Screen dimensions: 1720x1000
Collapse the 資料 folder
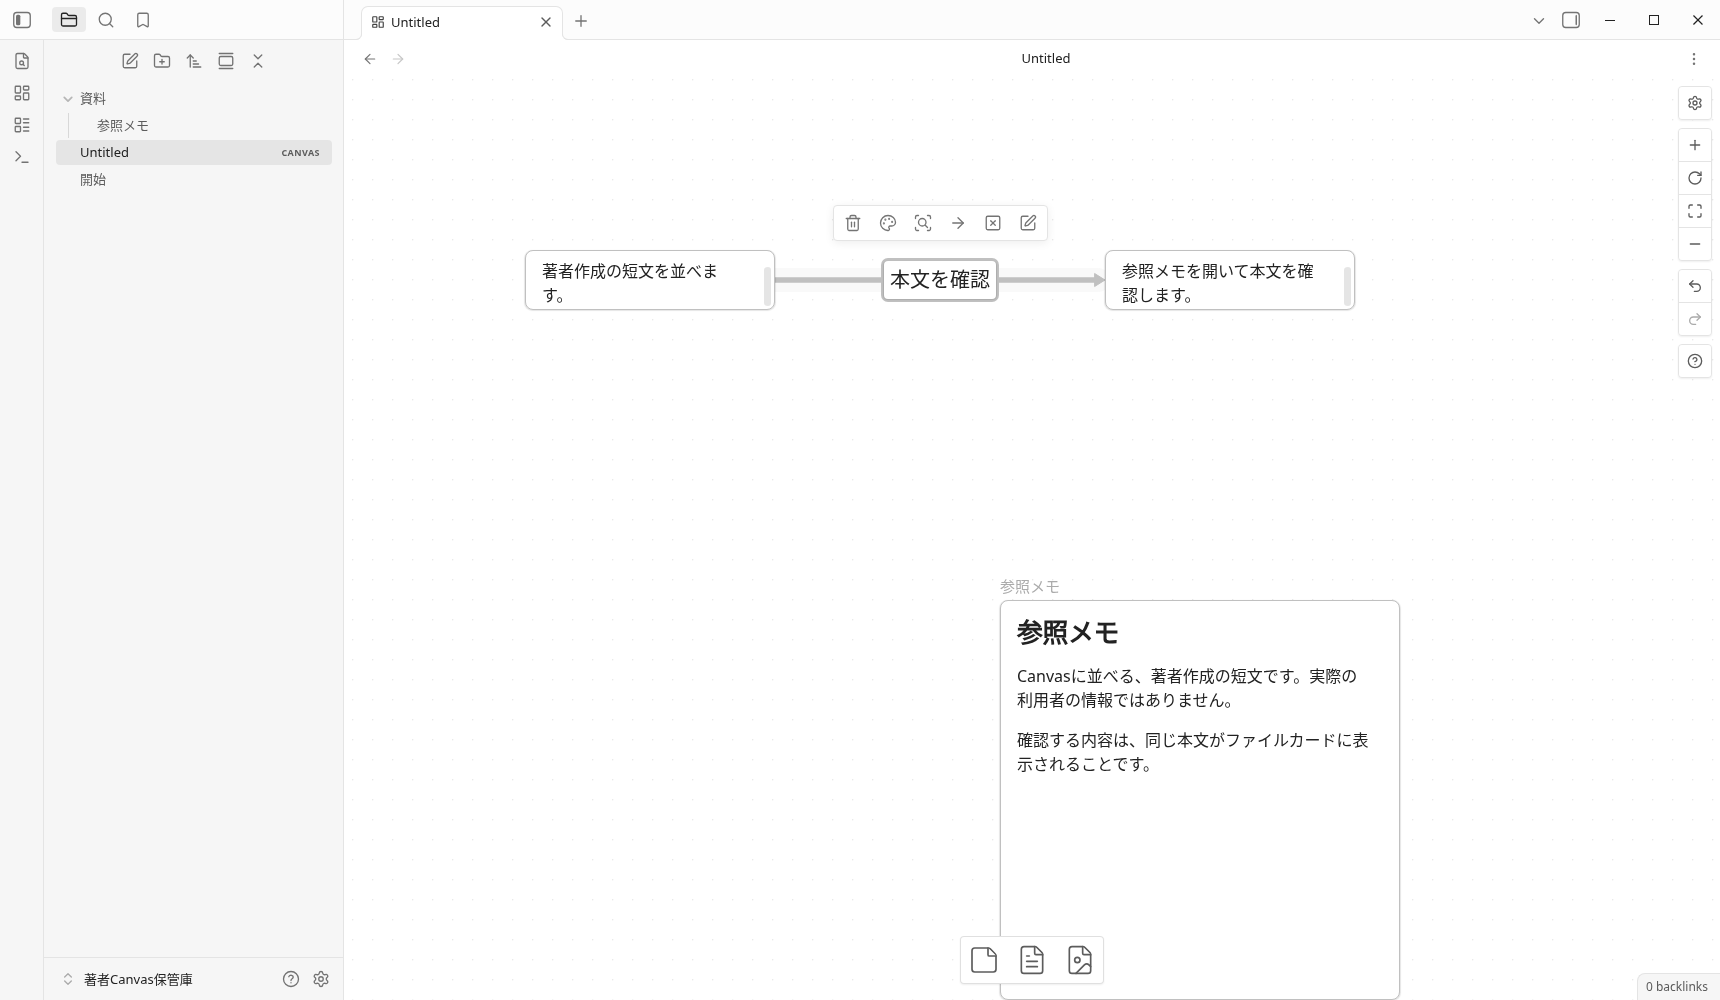[x=194, y=98]
